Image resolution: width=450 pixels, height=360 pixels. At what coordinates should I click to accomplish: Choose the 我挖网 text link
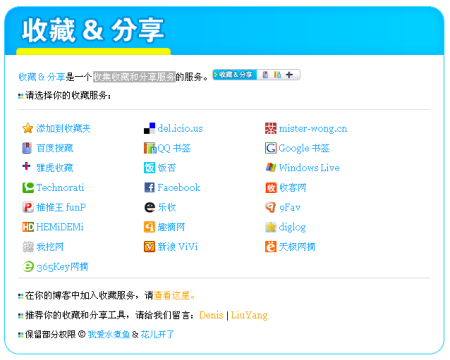pyautogui.click(x=50, y=247)
